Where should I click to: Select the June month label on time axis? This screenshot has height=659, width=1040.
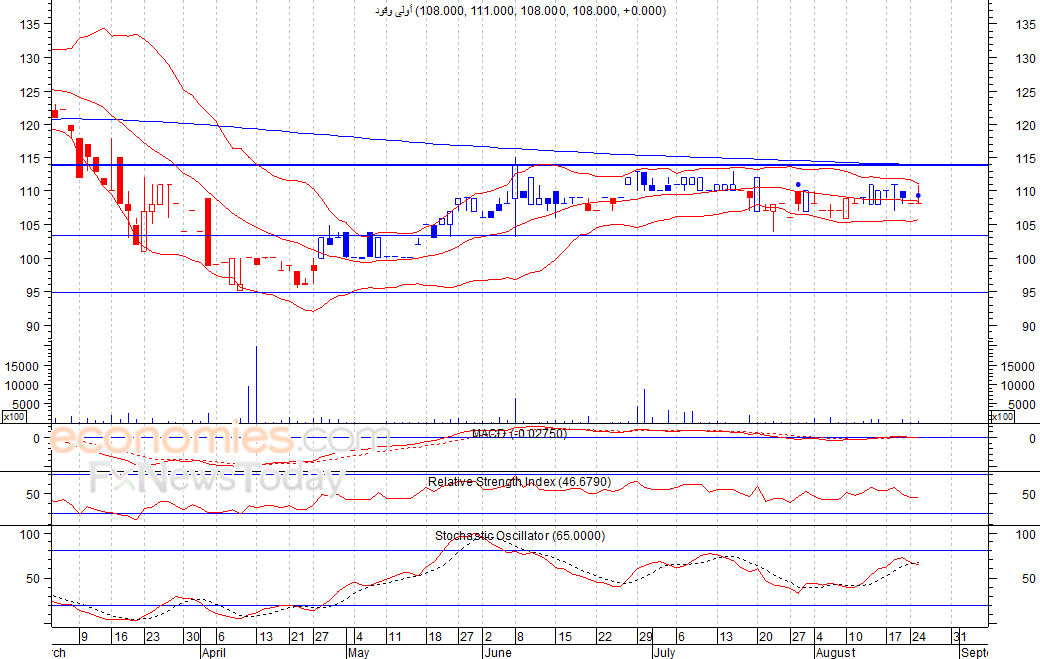click(x=498, y=652)
